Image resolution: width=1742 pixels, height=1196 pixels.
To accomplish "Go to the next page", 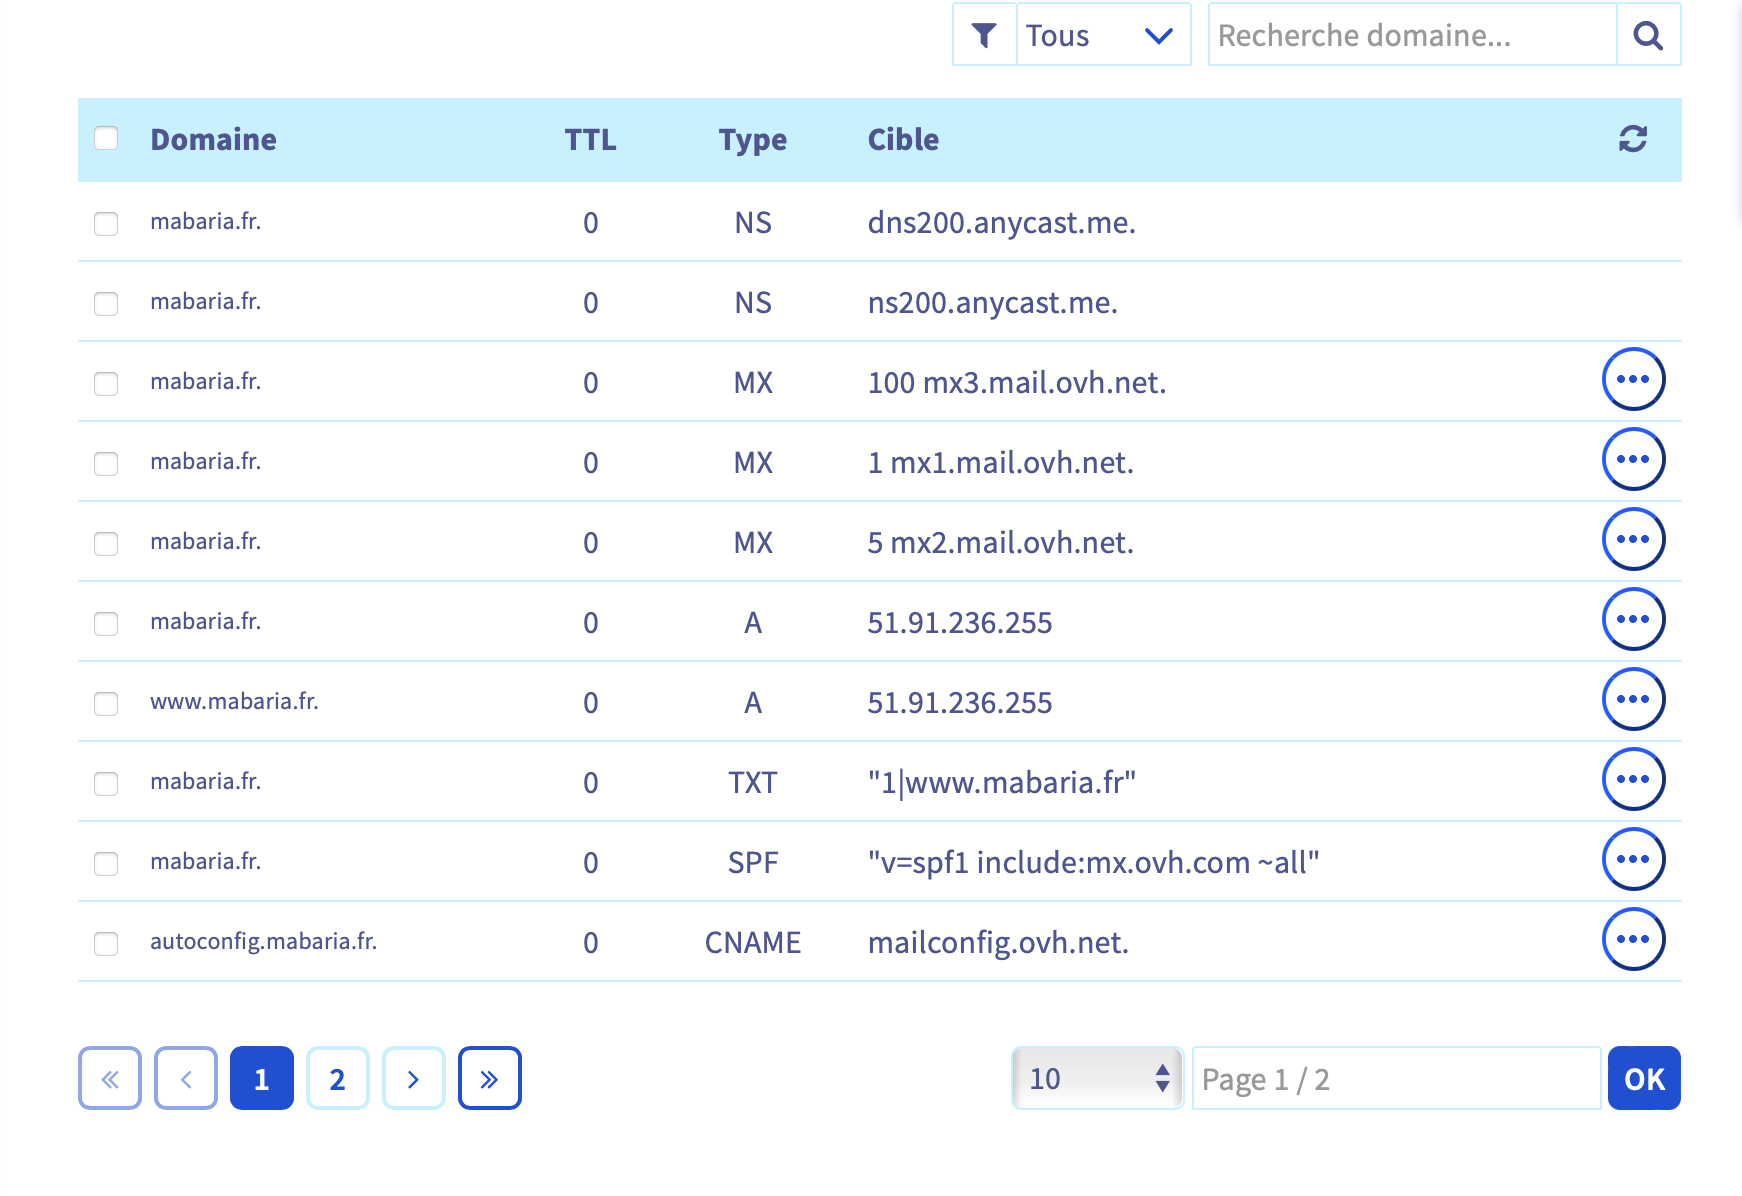I will tap(413, 1078).
